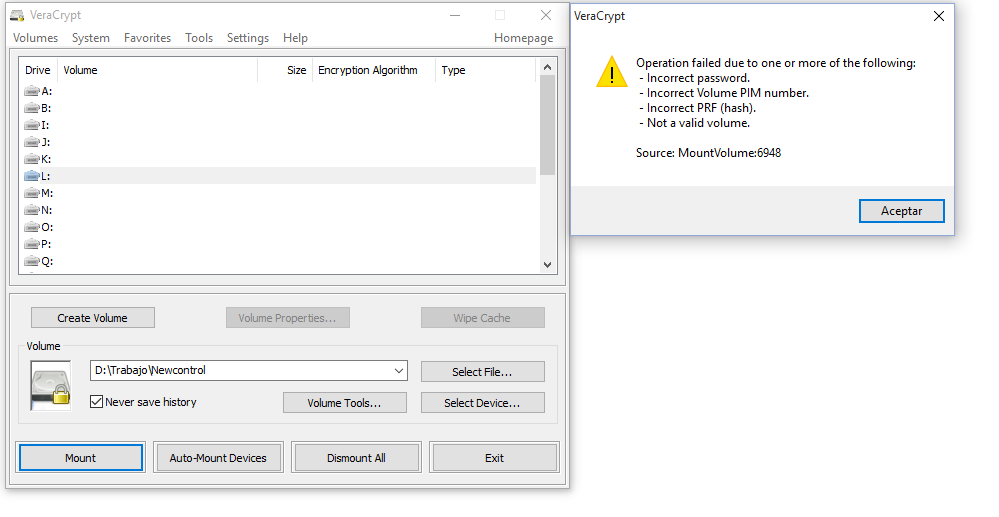Screen dimensions: 999x517
Task: Click drive K: disk icon
Action: [32, 159]
